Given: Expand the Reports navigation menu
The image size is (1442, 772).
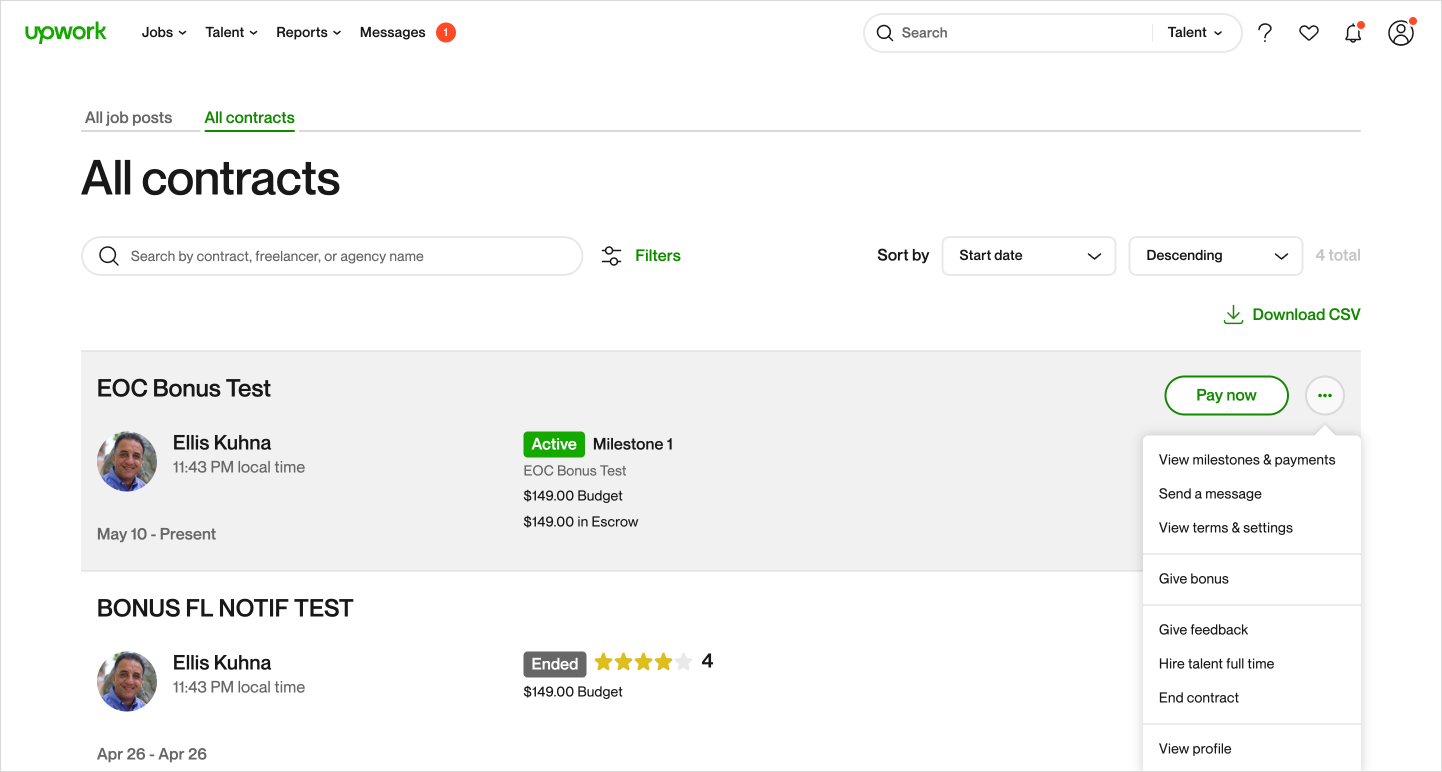Looking at the screenshot, I should 308,32.
